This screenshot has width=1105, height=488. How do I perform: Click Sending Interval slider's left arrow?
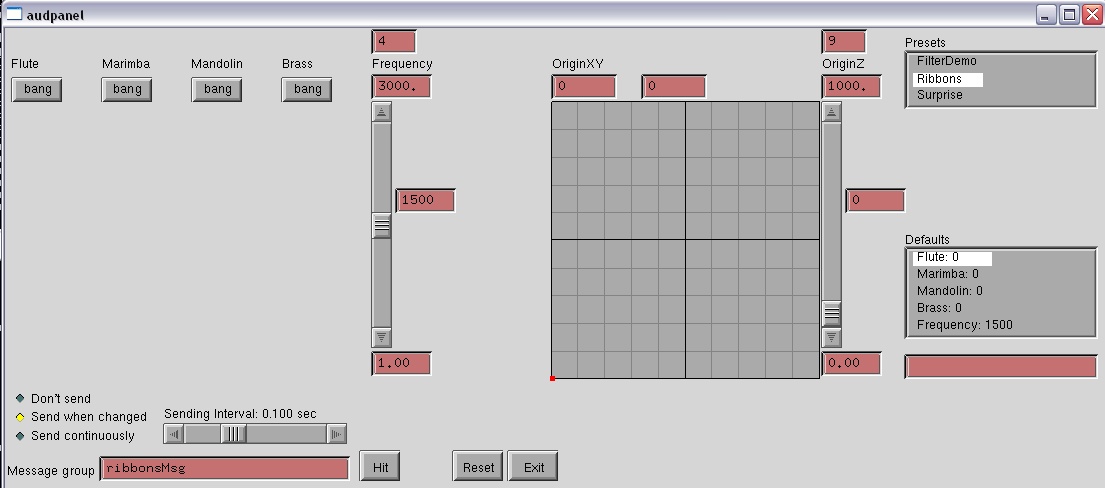coord(174,434)
